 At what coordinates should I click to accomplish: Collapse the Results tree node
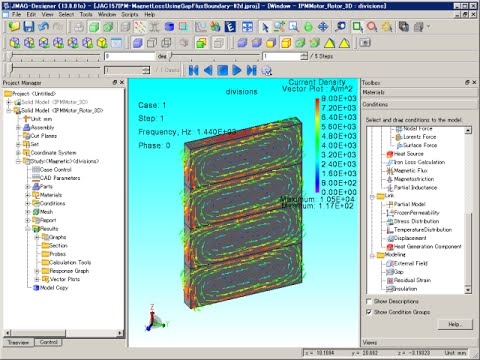[x=28, y=229]
